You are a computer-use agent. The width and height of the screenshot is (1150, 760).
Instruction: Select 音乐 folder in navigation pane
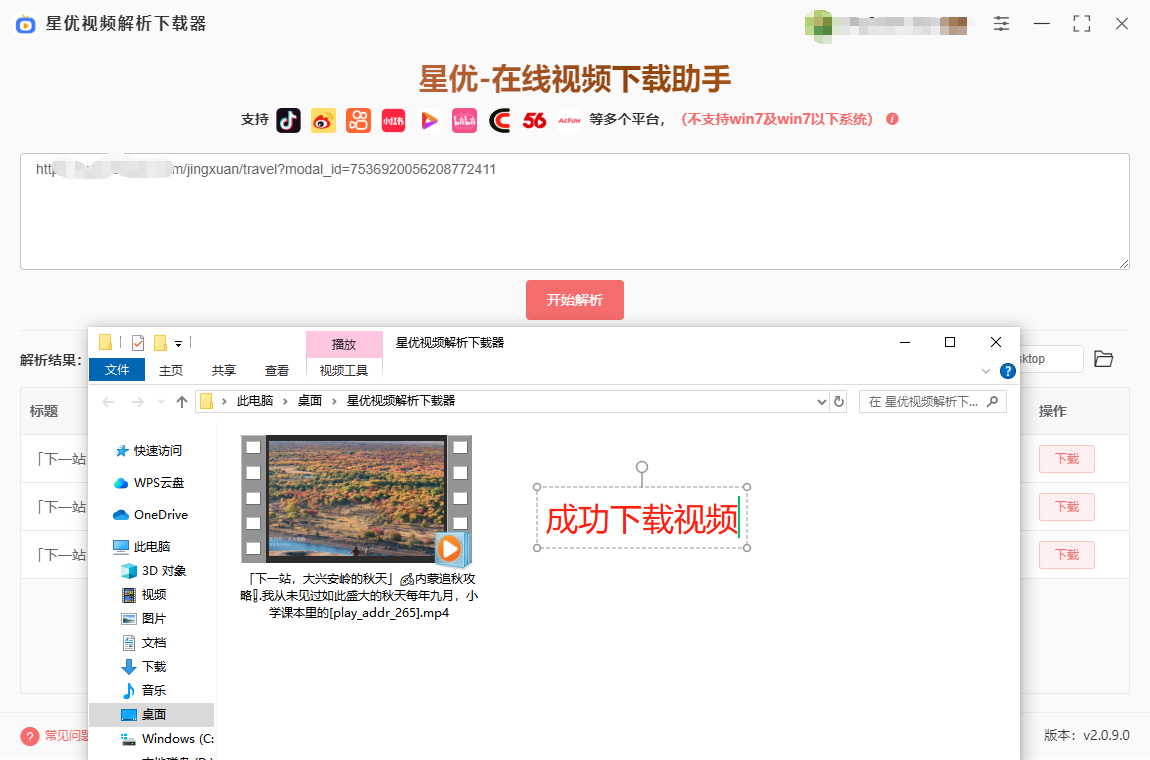(x=153, y=690)
